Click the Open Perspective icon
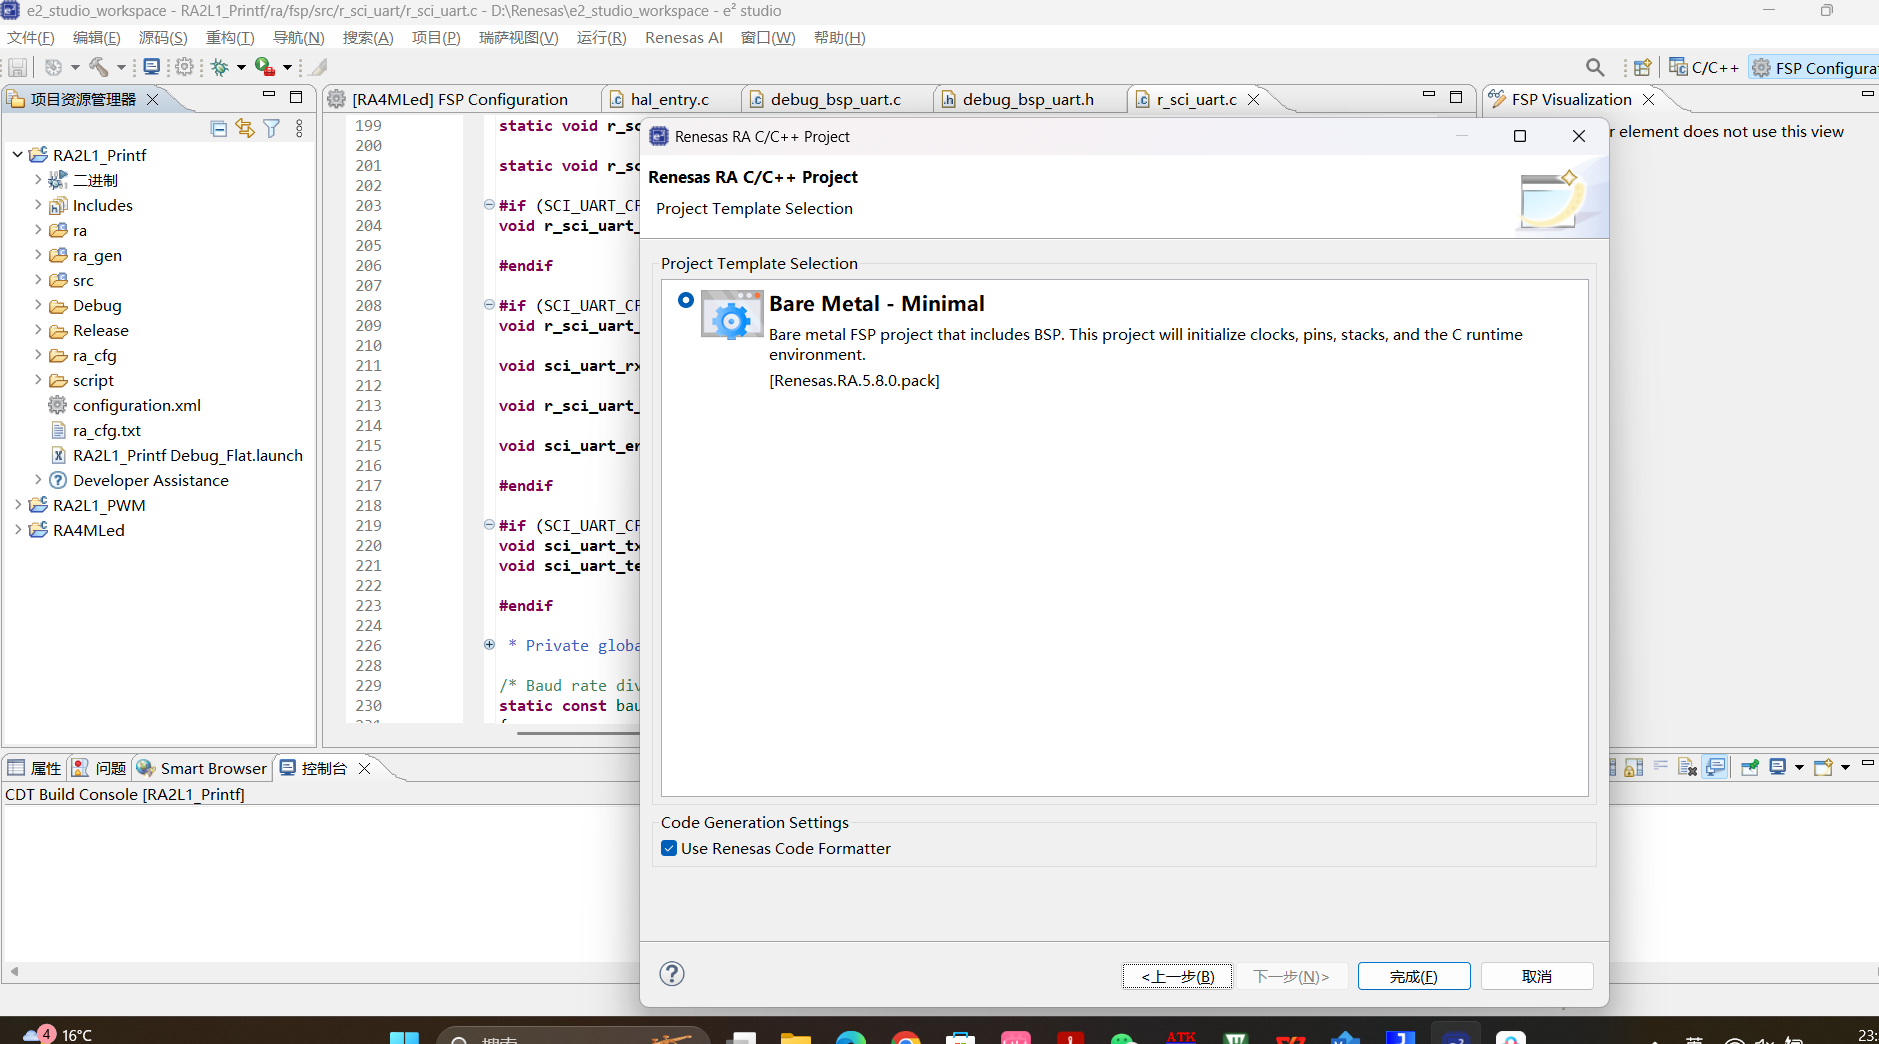This screenshot has height=1044, width=1879. click(1642, 67)
